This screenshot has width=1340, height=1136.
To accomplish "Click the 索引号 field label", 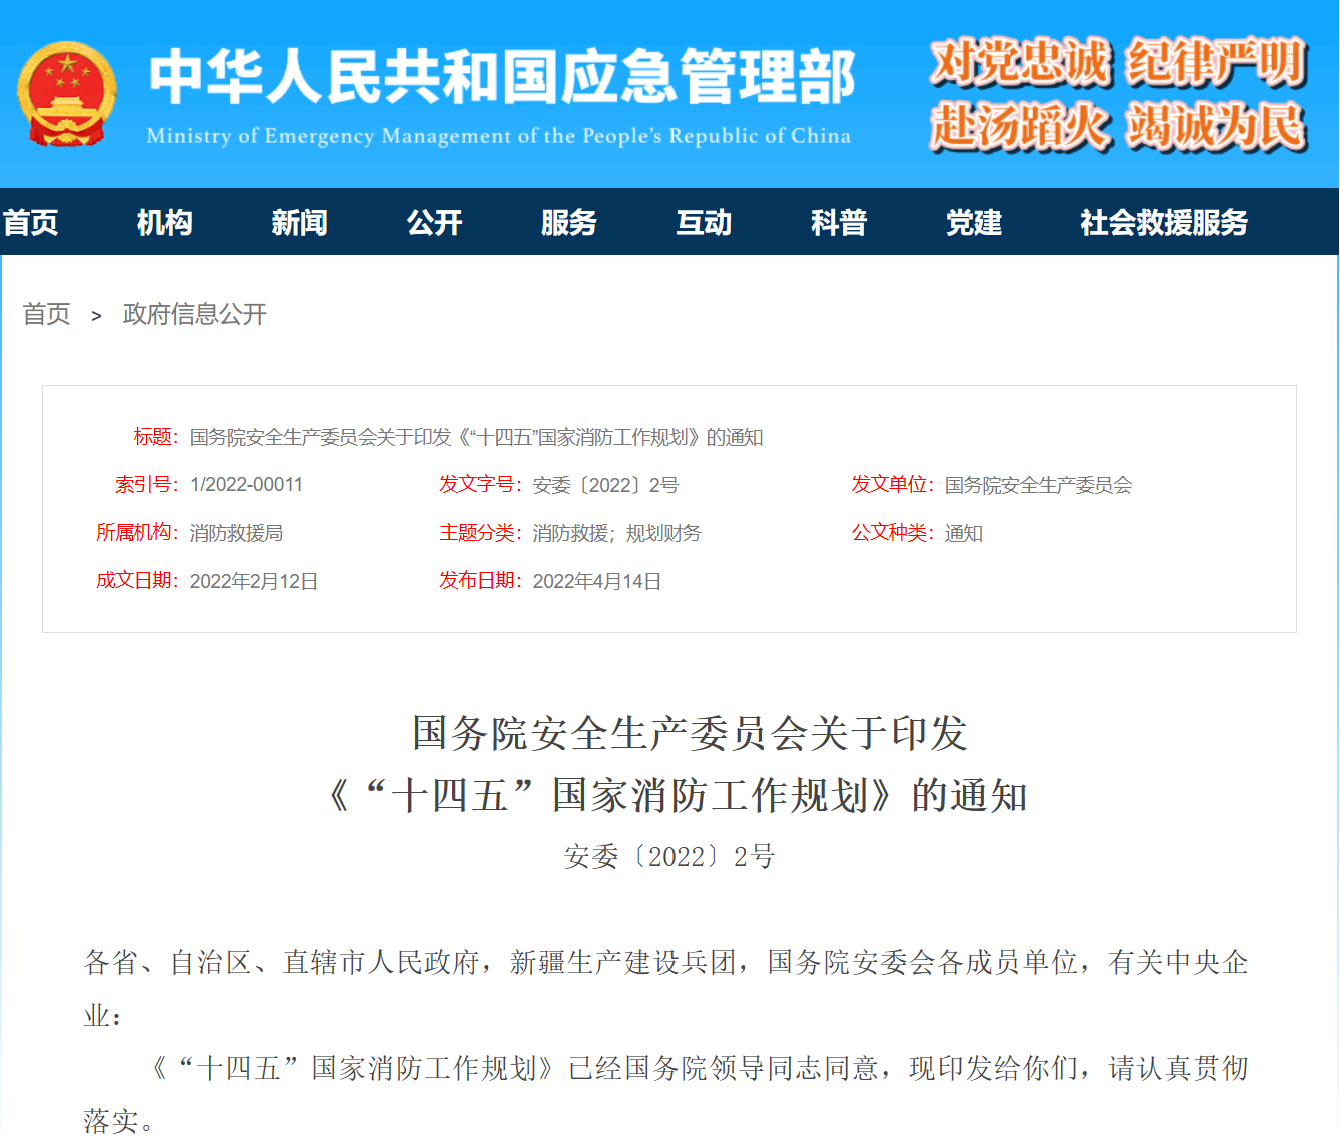I will tap(147, 485).
